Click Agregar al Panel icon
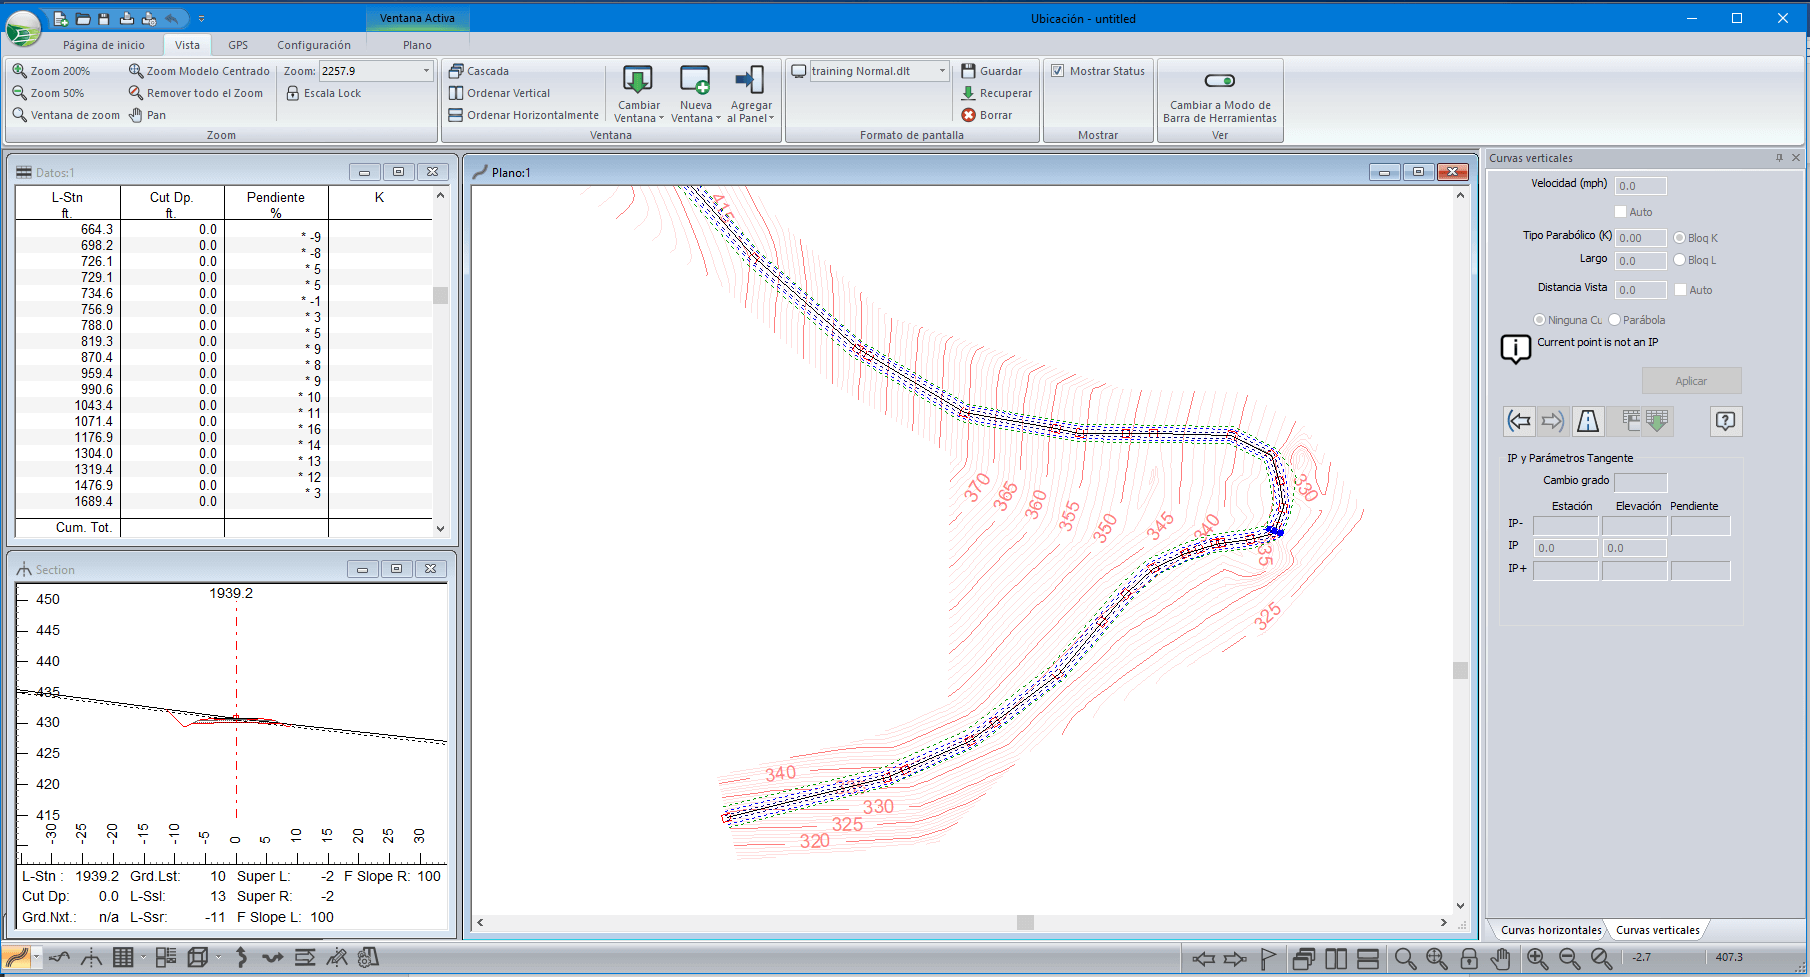 (750, 80)
